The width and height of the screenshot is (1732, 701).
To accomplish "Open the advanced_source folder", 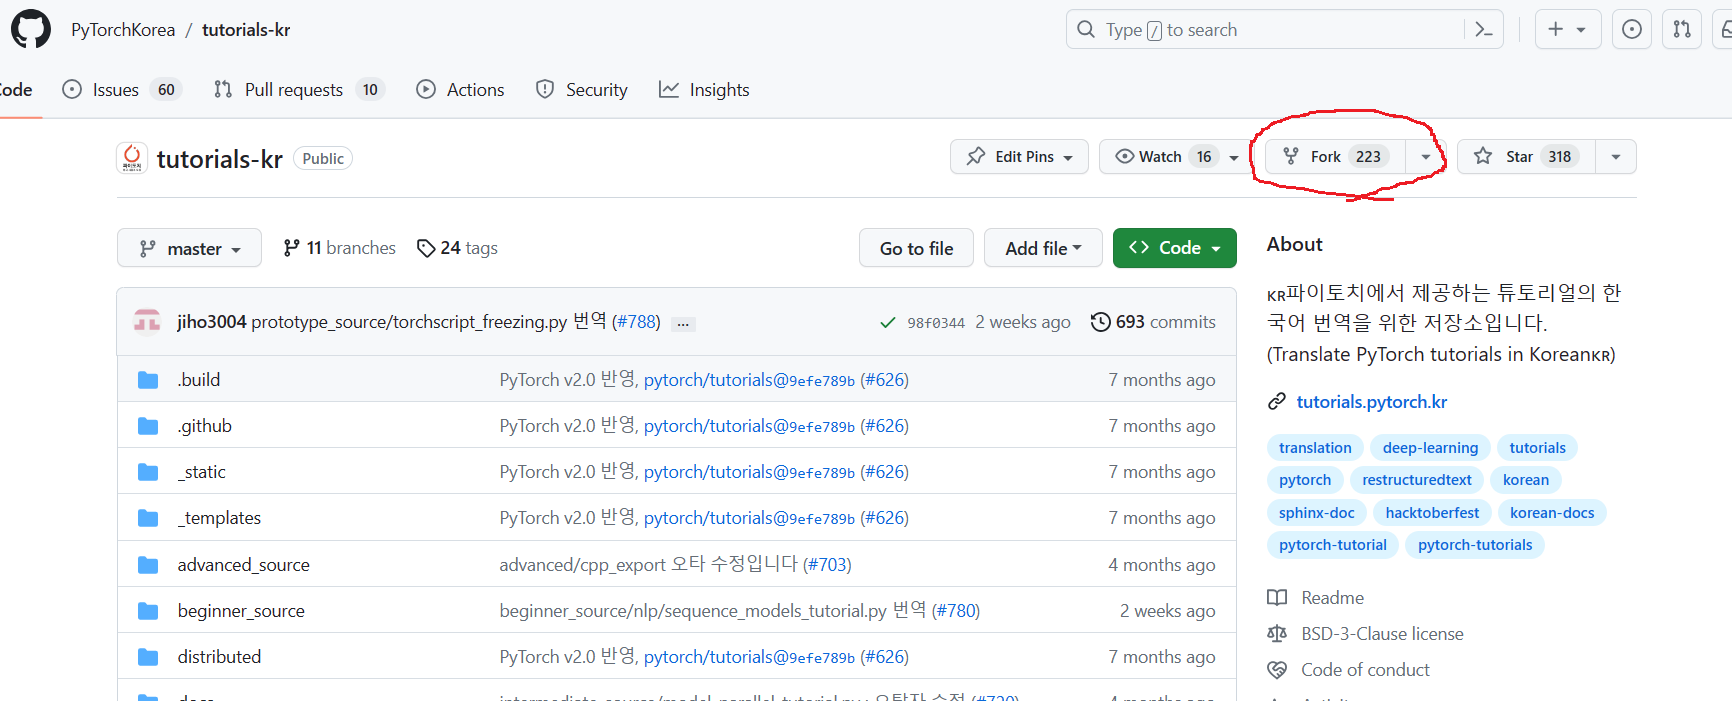I will (244, 565).
